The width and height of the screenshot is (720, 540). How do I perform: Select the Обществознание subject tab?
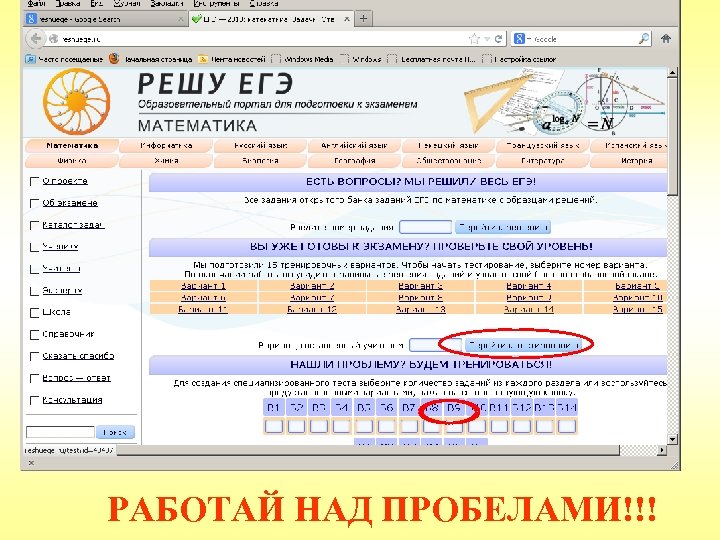pos(449,161)
